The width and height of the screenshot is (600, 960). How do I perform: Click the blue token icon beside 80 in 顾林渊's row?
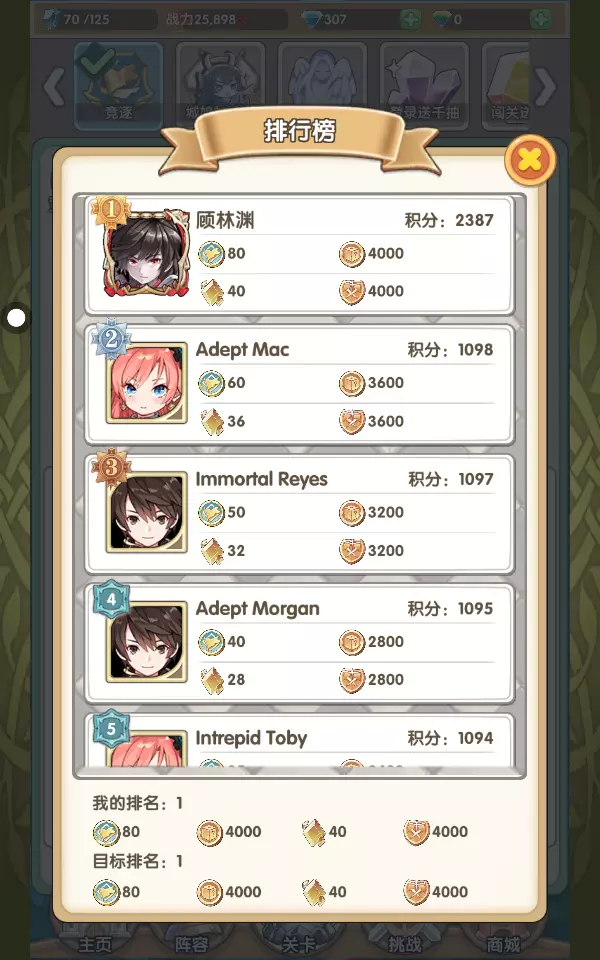pos(211,253)
